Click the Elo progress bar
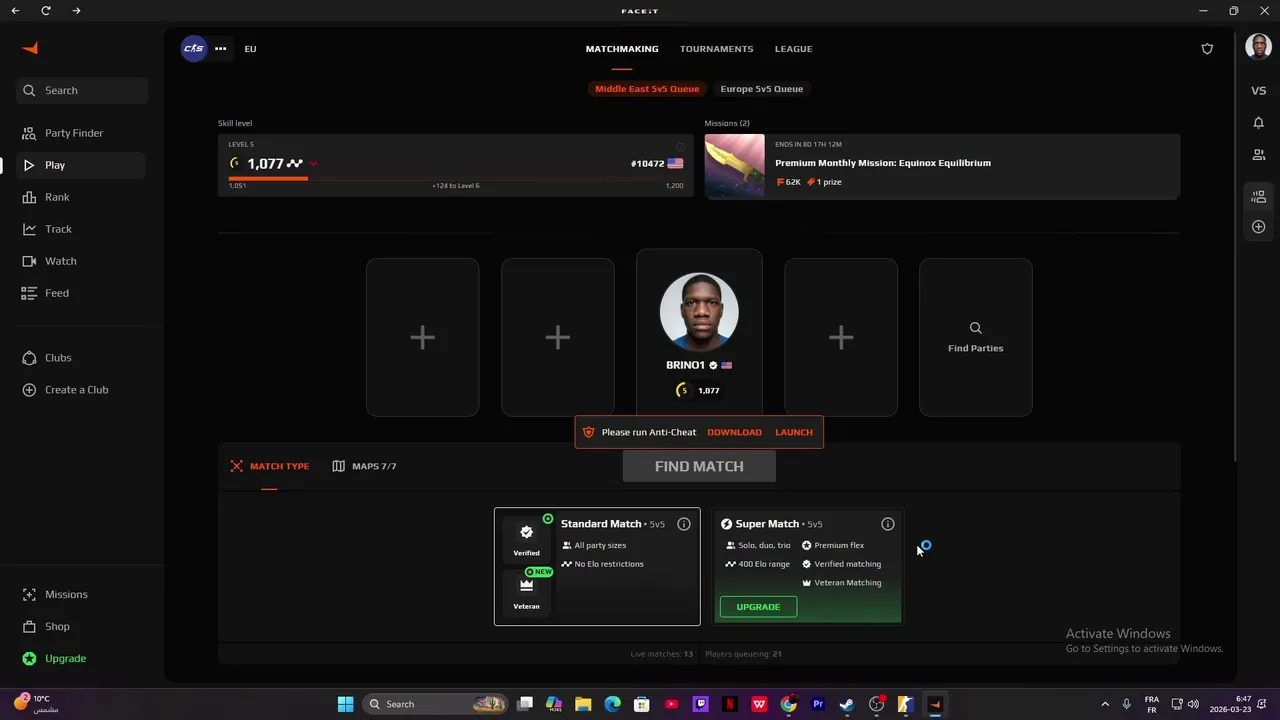The width and height of the screenshot is (1280, 720). [x=456, y=178]
